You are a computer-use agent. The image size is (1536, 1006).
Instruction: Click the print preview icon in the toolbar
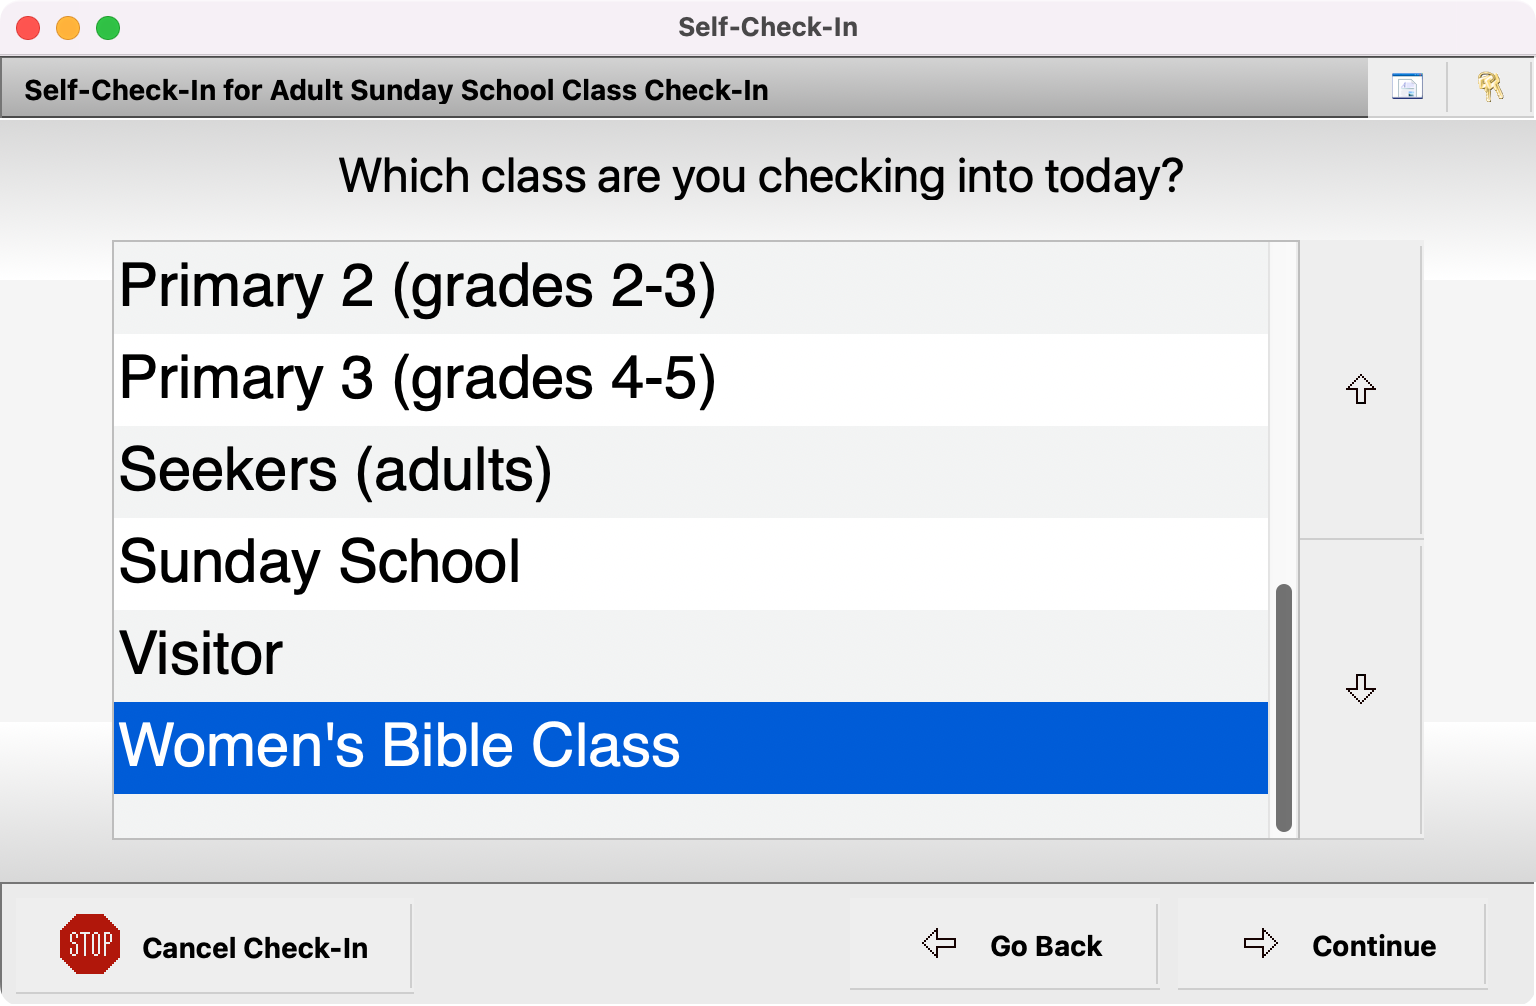point(1406,87)
